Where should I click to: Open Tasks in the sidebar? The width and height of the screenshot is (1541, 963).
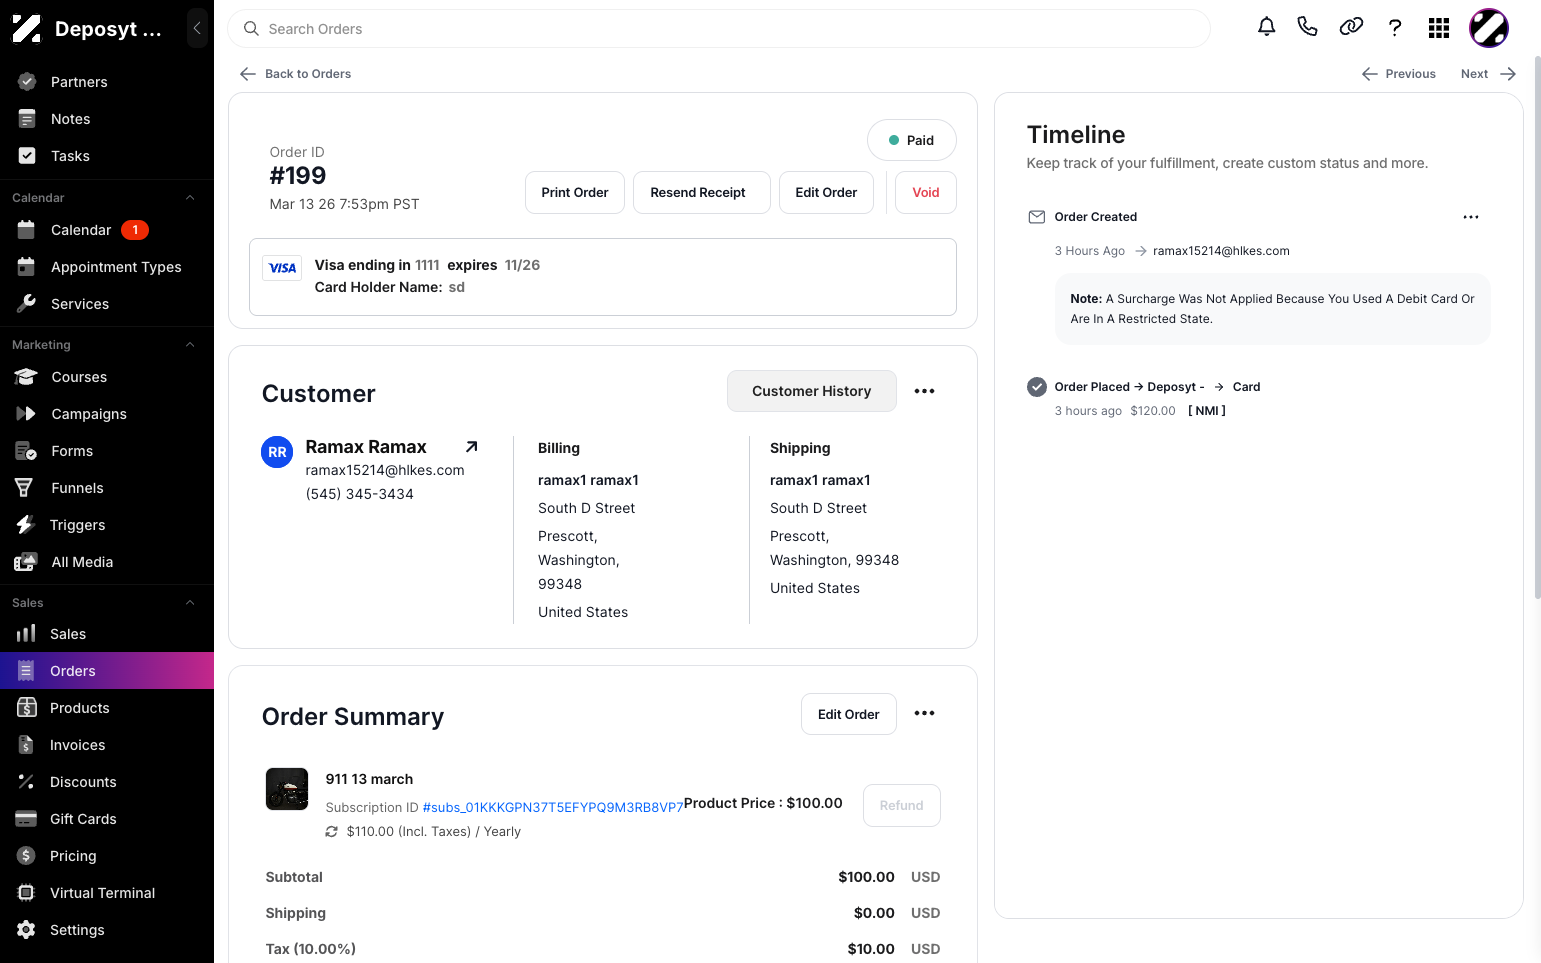pos(107,156)
